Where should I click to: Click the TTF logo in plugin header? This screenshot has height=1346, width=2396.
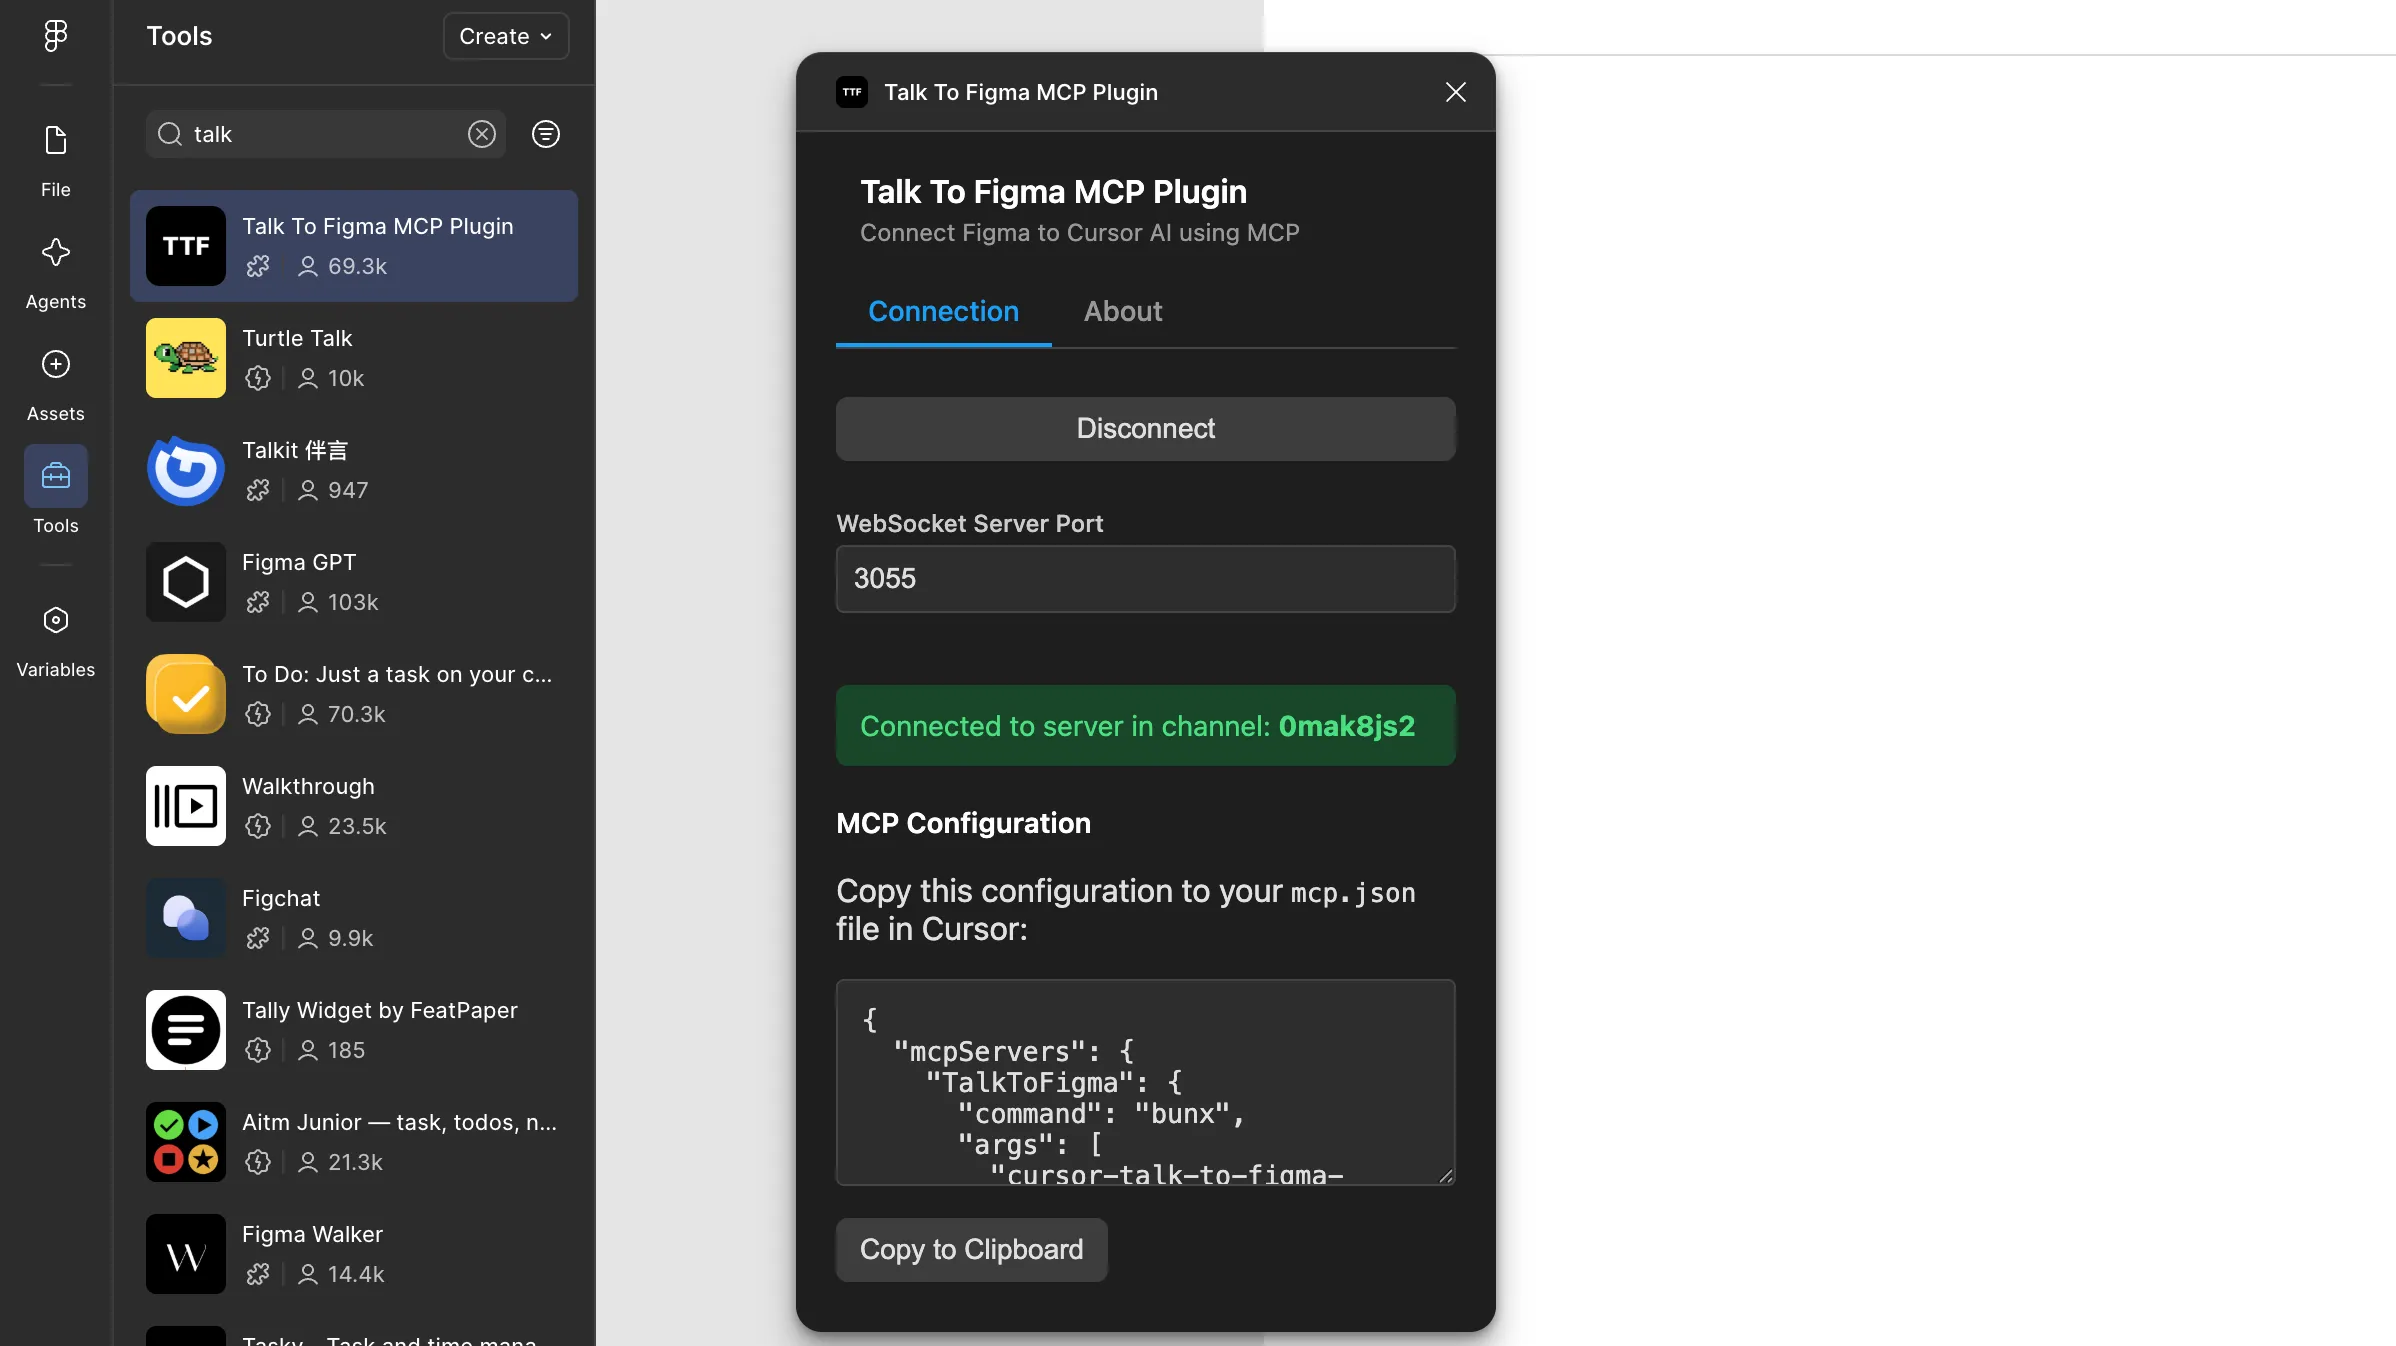852,92
